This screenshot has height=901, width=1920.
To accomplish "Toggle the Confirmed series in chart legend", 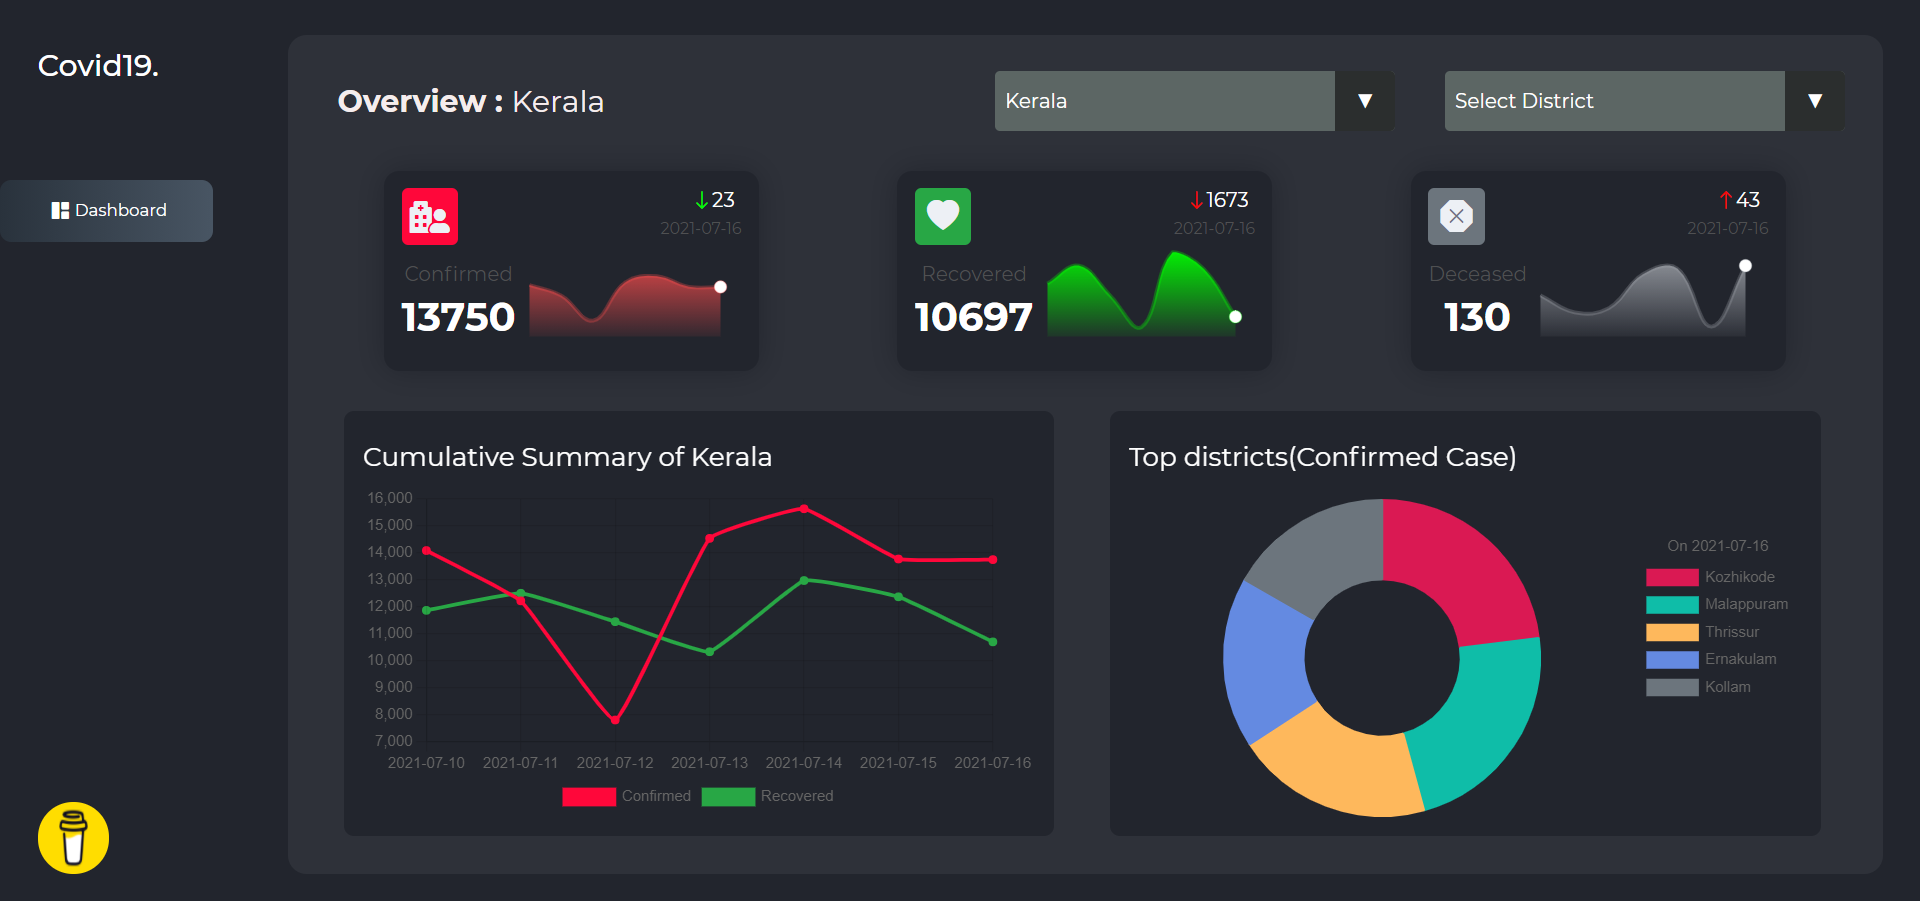I will coord(589,796).
